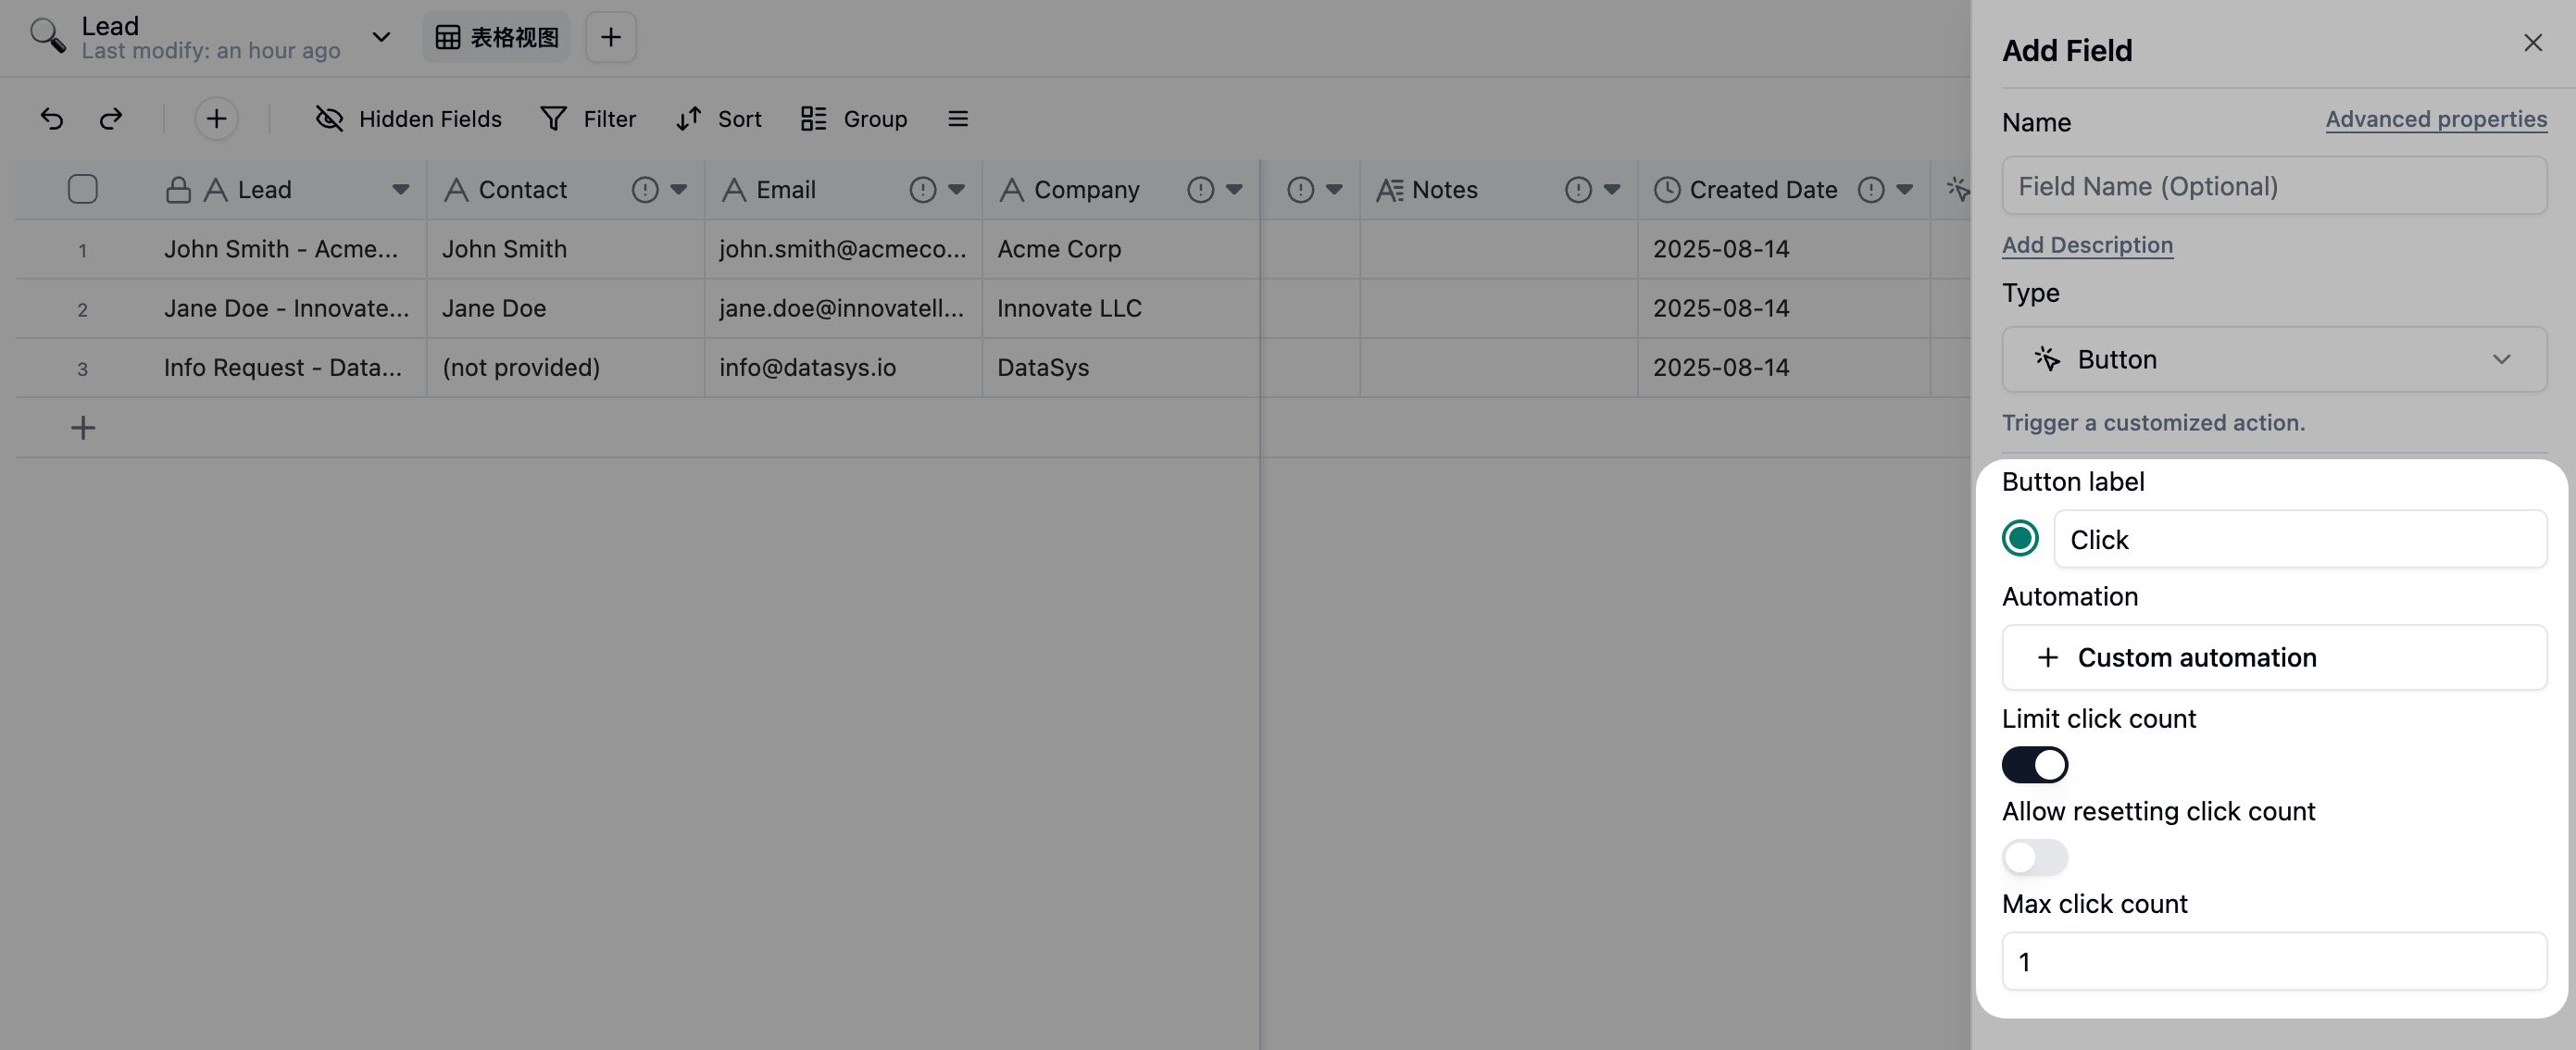2576x1050 pixels.
Task: Expand the Lead table name chevron
Action: click(380, 37)
